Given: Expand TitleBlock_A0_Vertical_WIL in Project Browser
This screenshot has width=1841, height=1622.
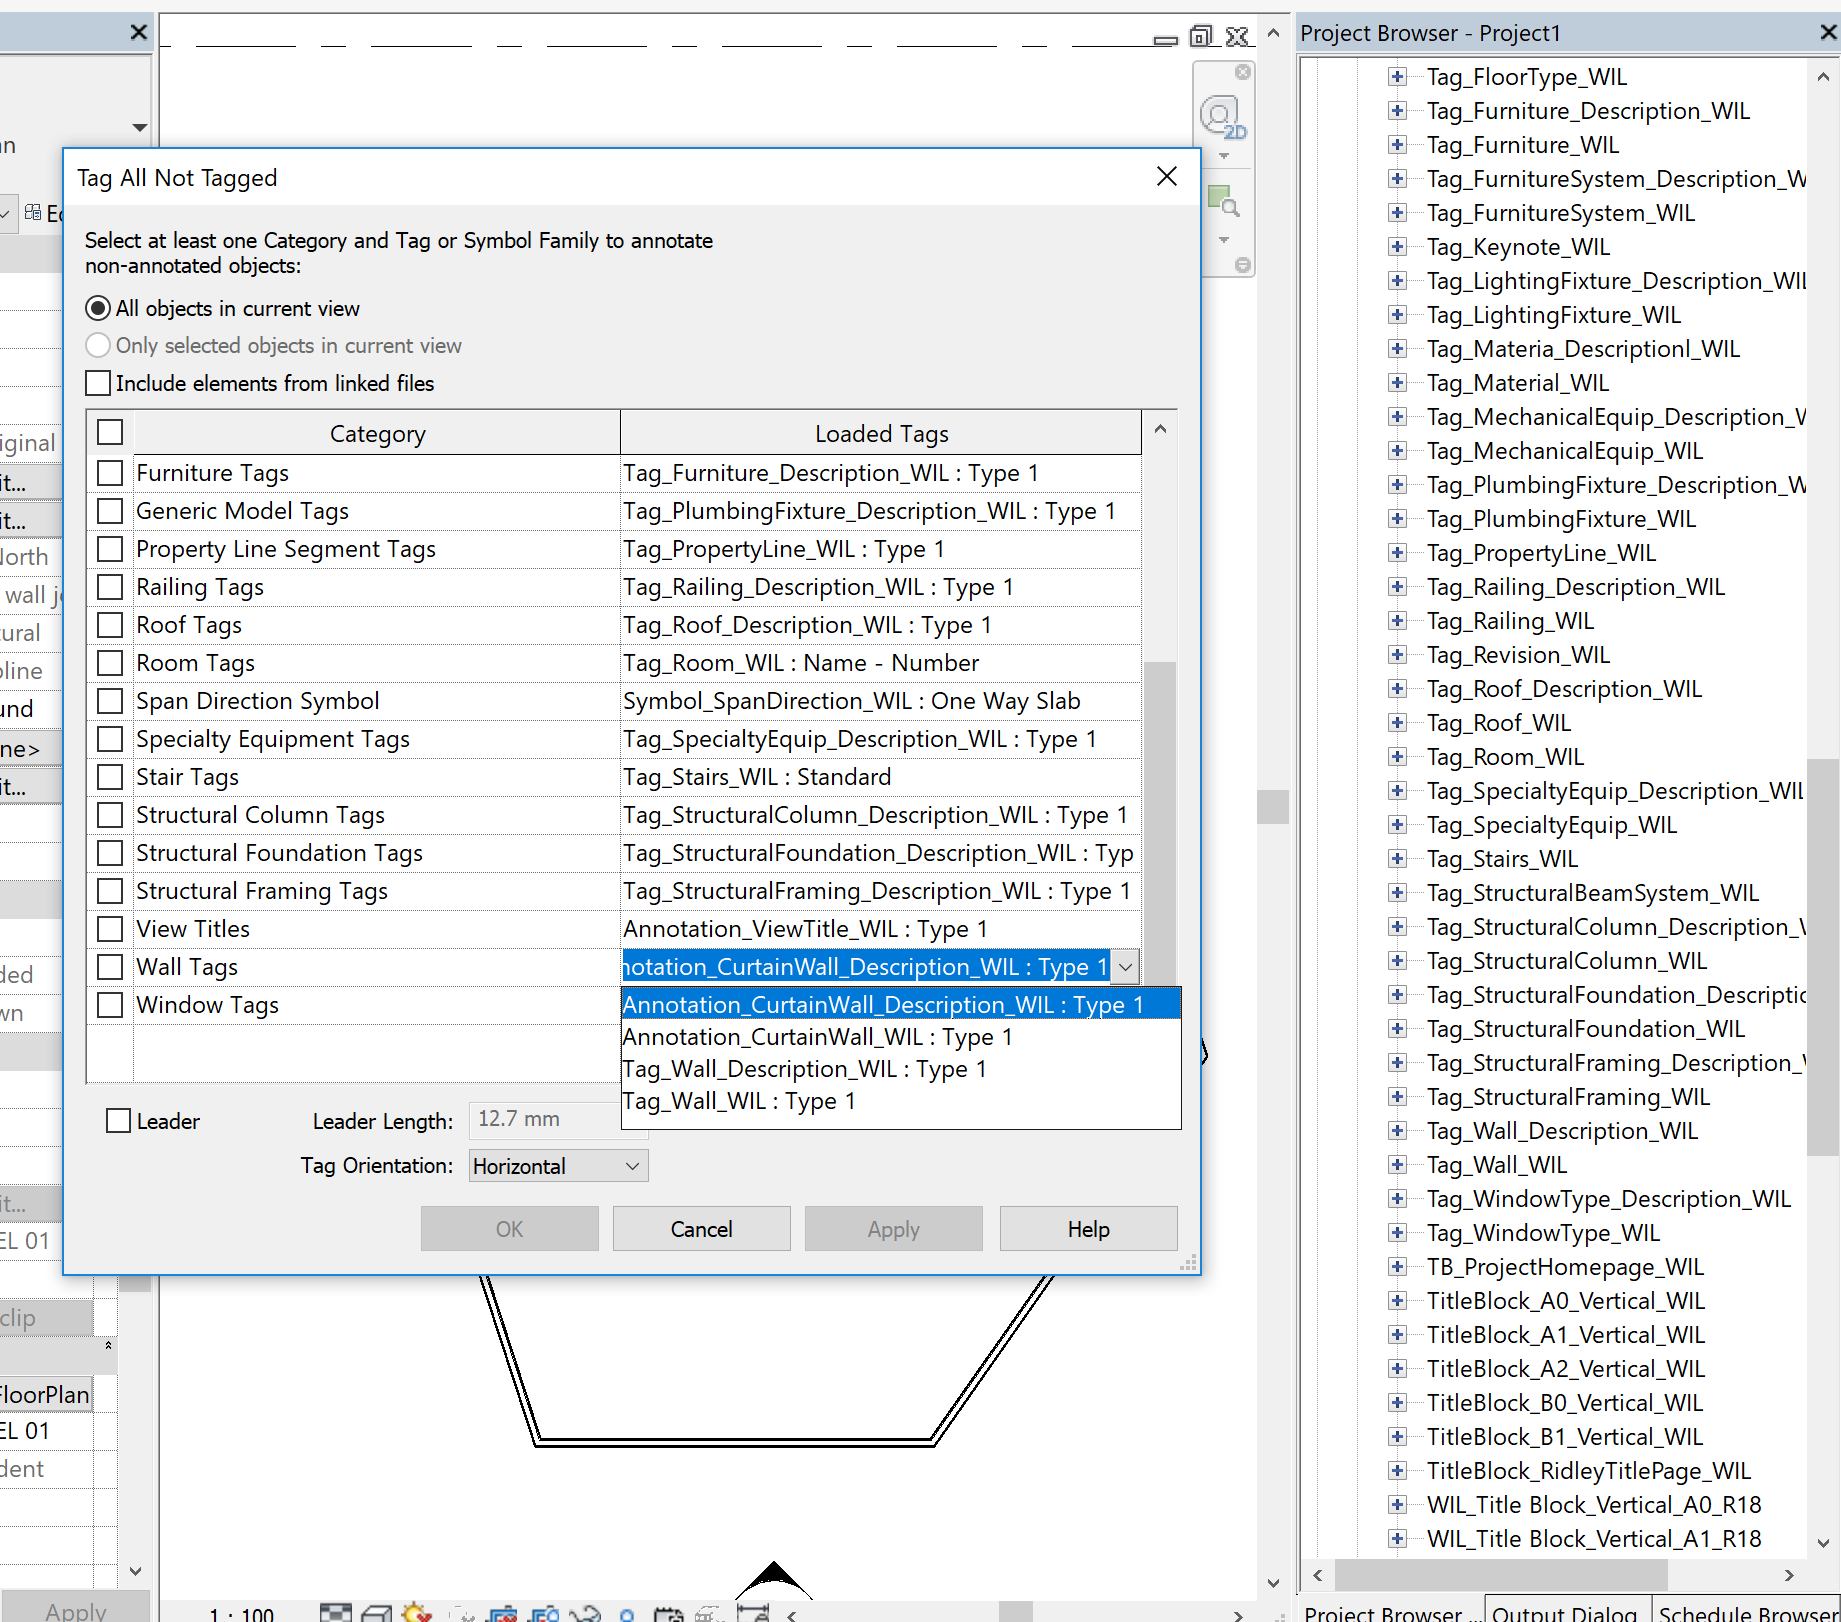Looking at the screenshot, I should click(1397, 1301).
